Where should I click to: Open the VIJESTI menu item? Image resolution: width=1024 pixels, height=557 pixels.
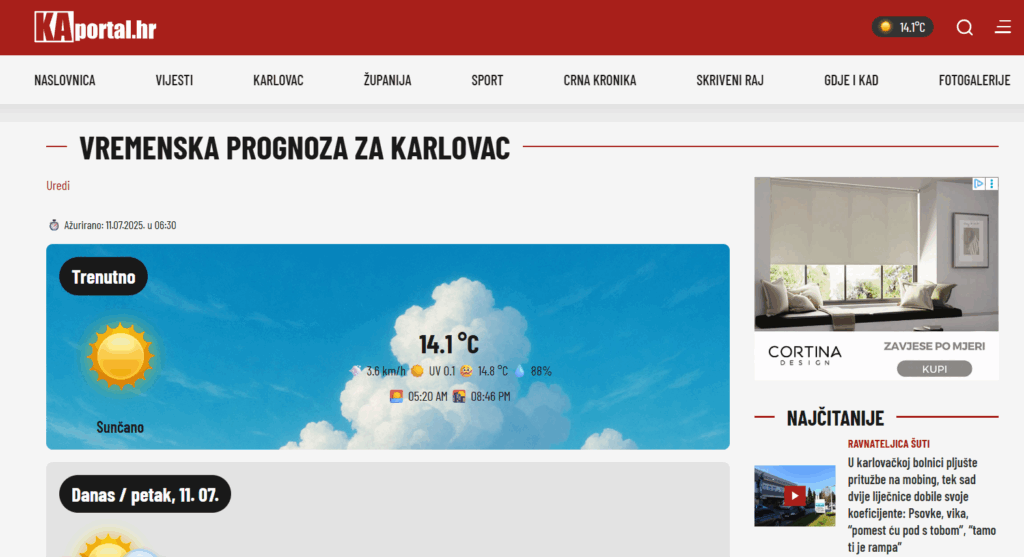pyautogui.click(x=174, y=80)
